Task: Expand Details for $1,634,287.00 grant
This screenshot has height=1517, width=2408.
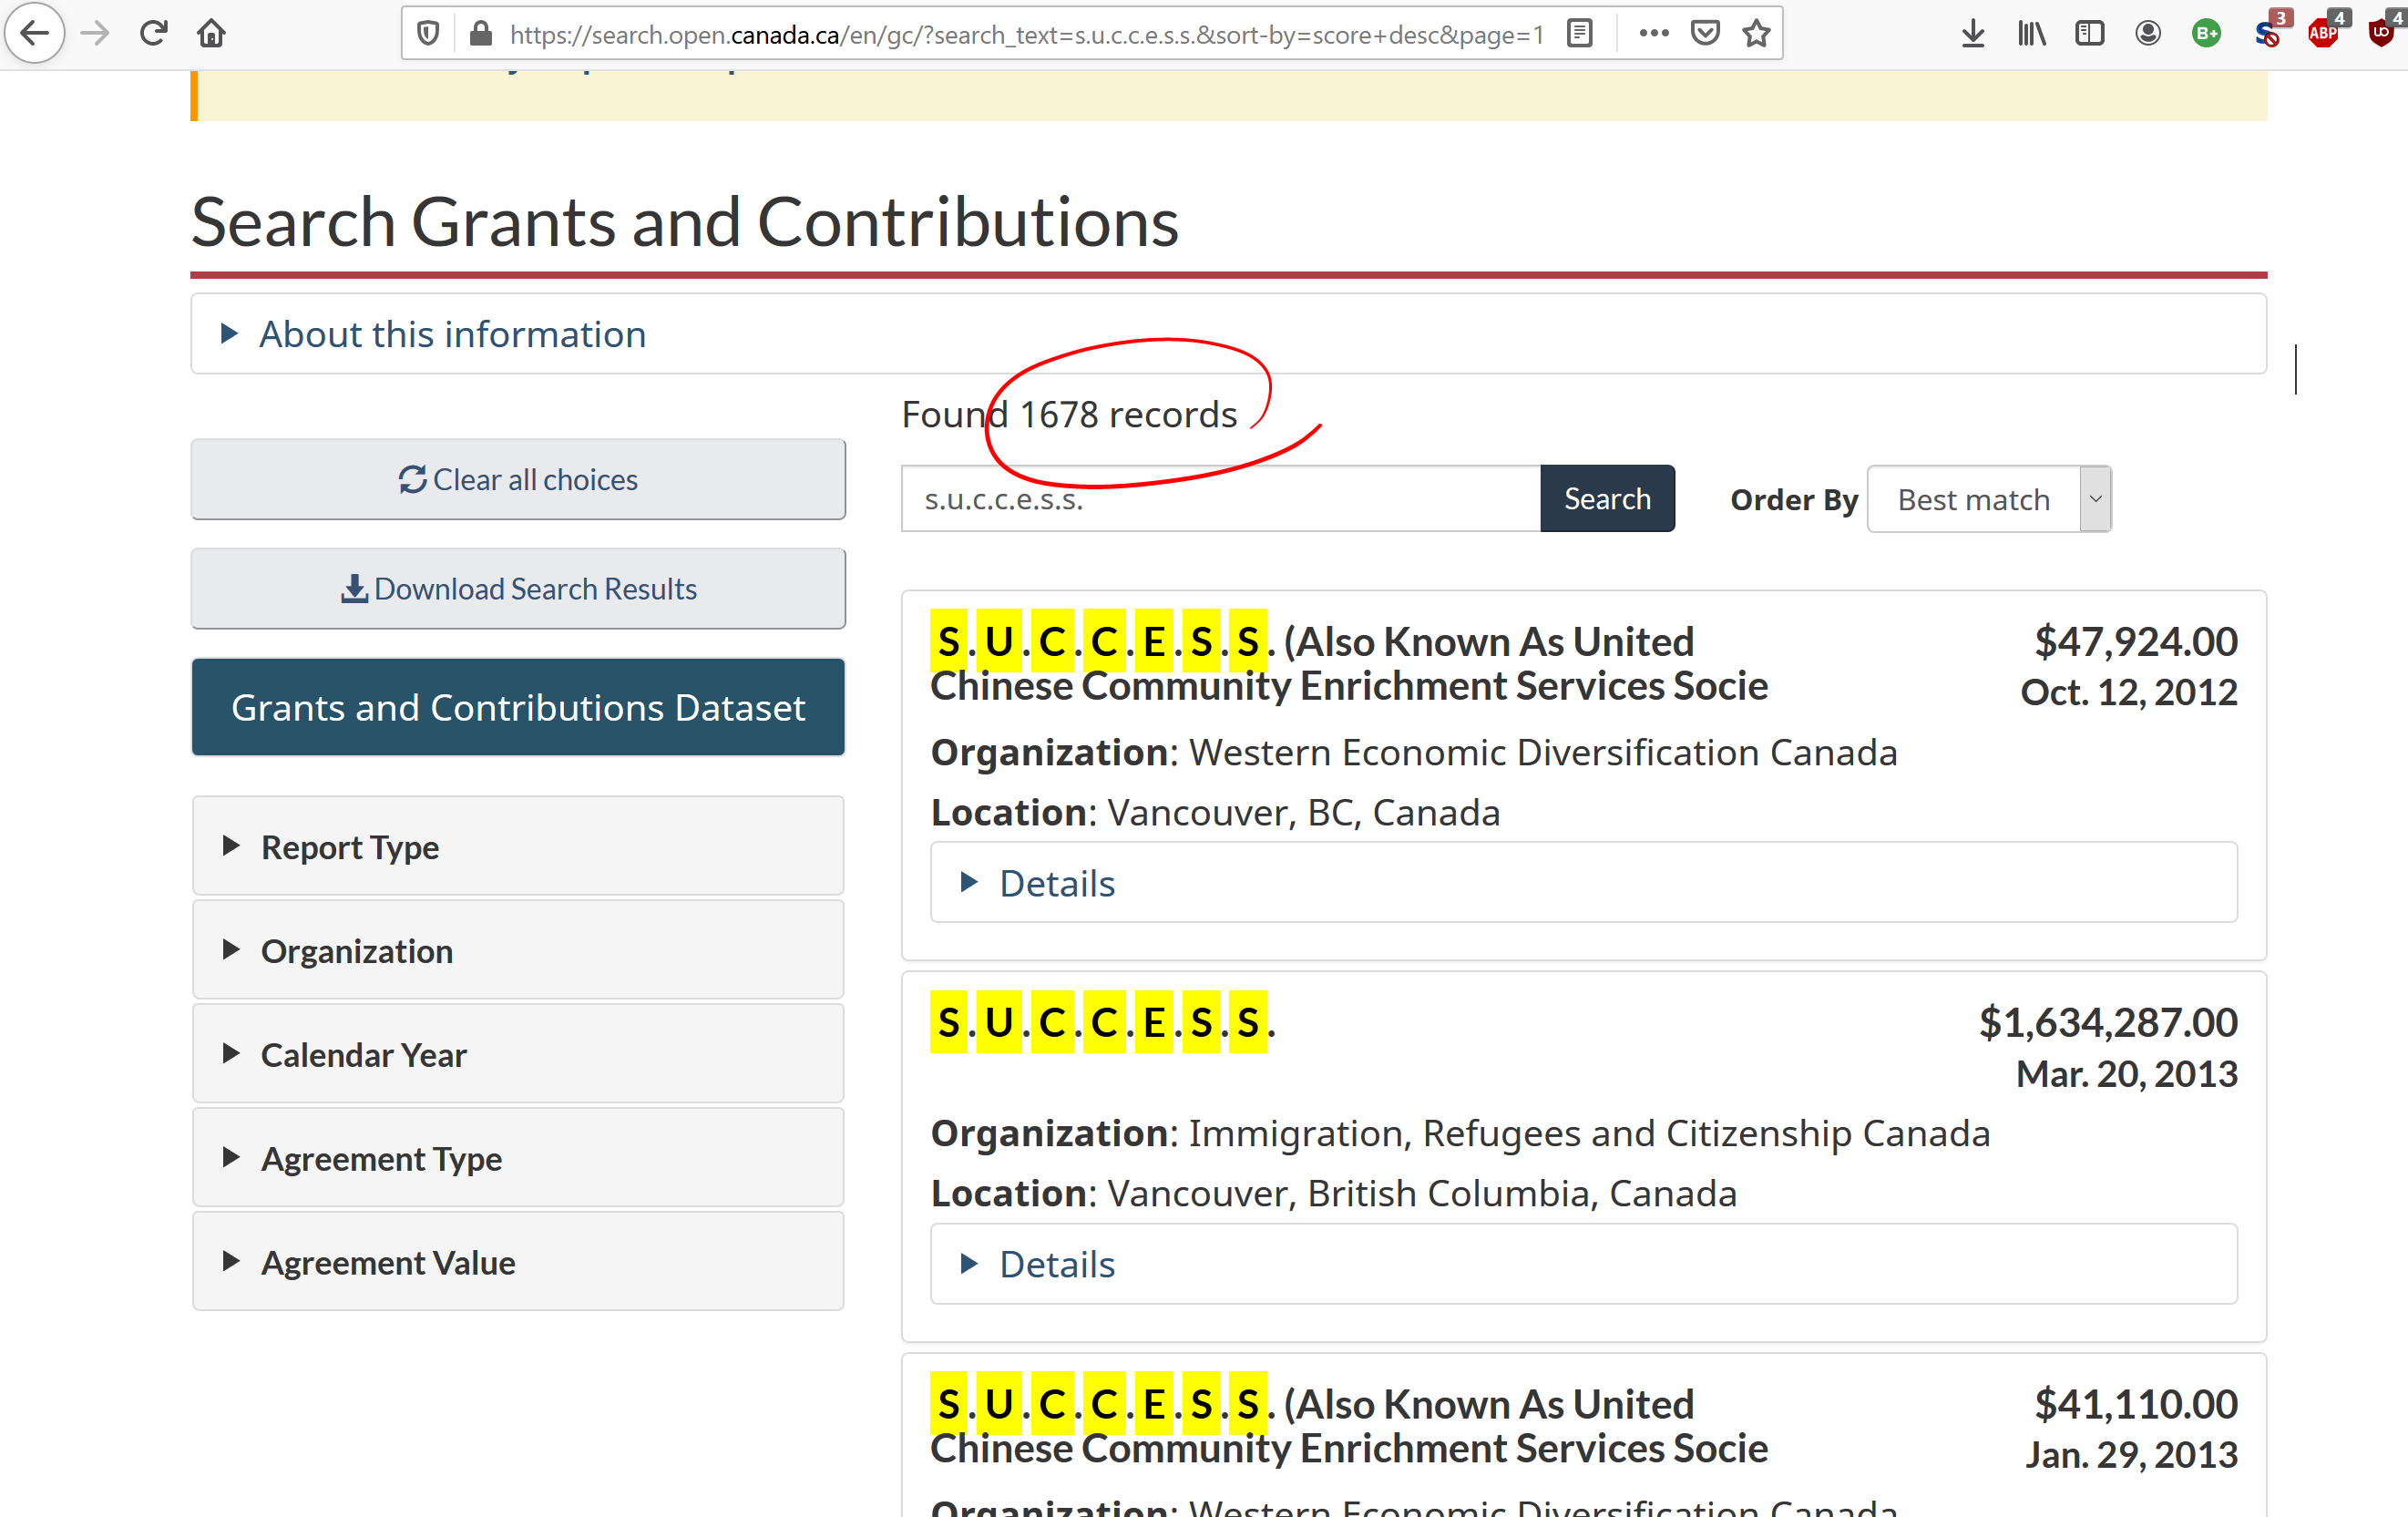Action: (x=1583, y=1263)
